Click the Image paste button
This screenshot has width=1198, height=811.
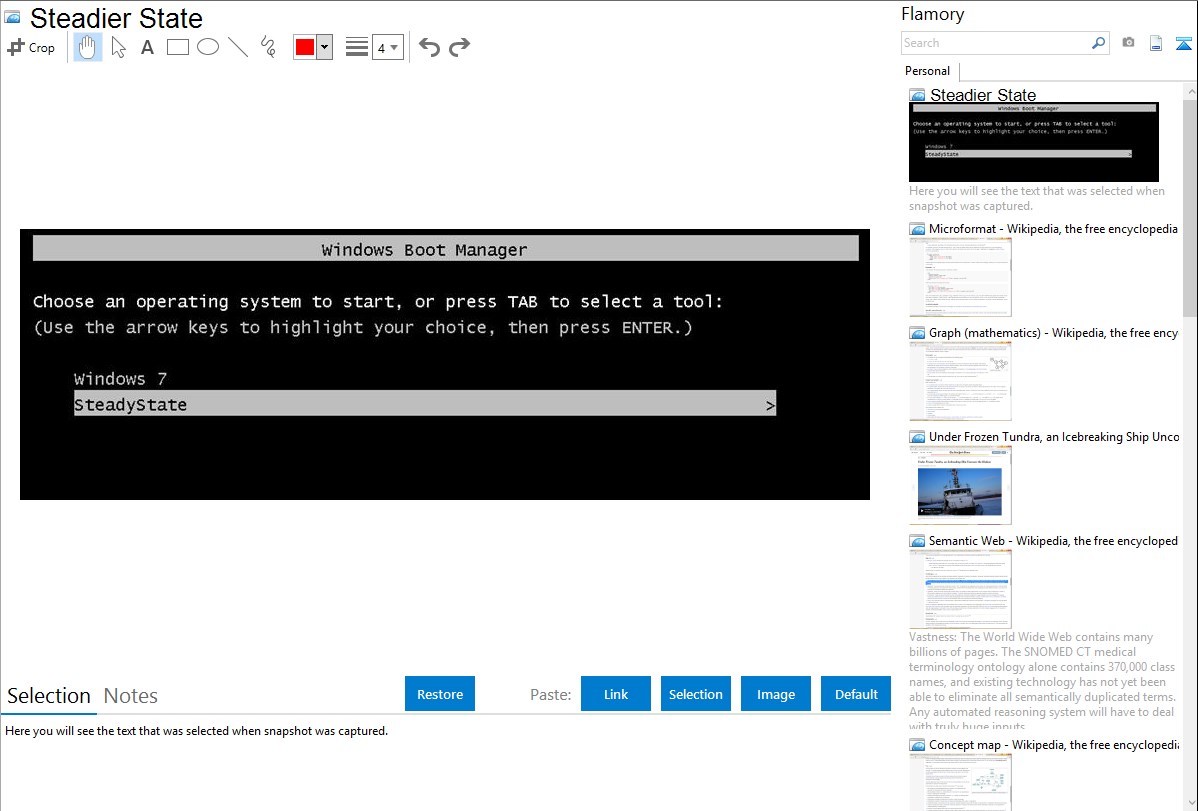tap(776, 694)
